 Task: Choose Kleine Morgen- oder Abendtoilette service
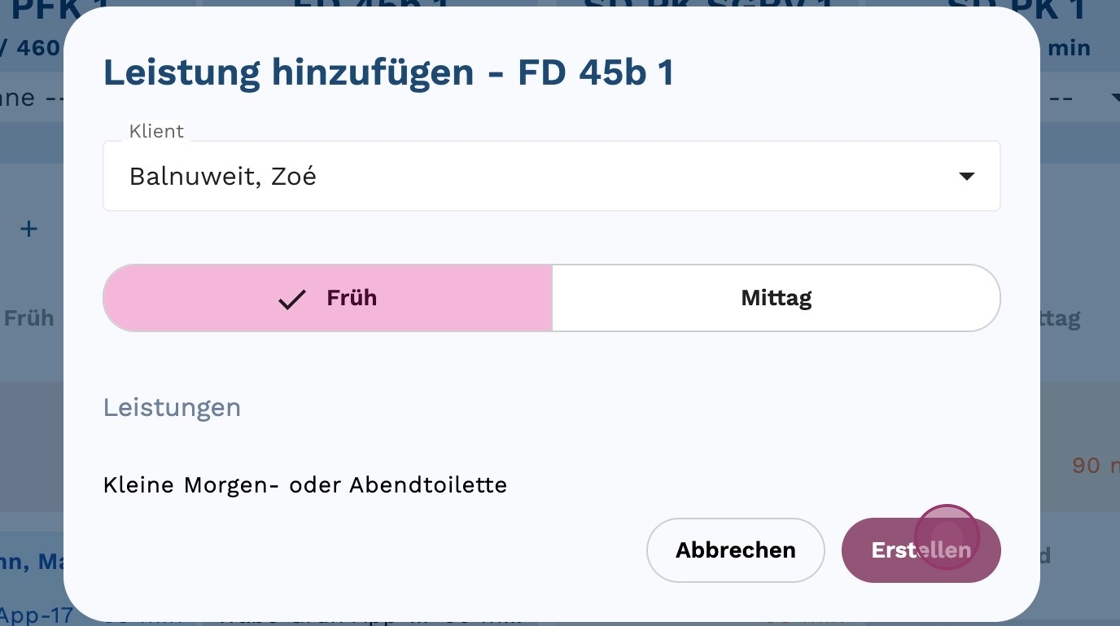305,485
